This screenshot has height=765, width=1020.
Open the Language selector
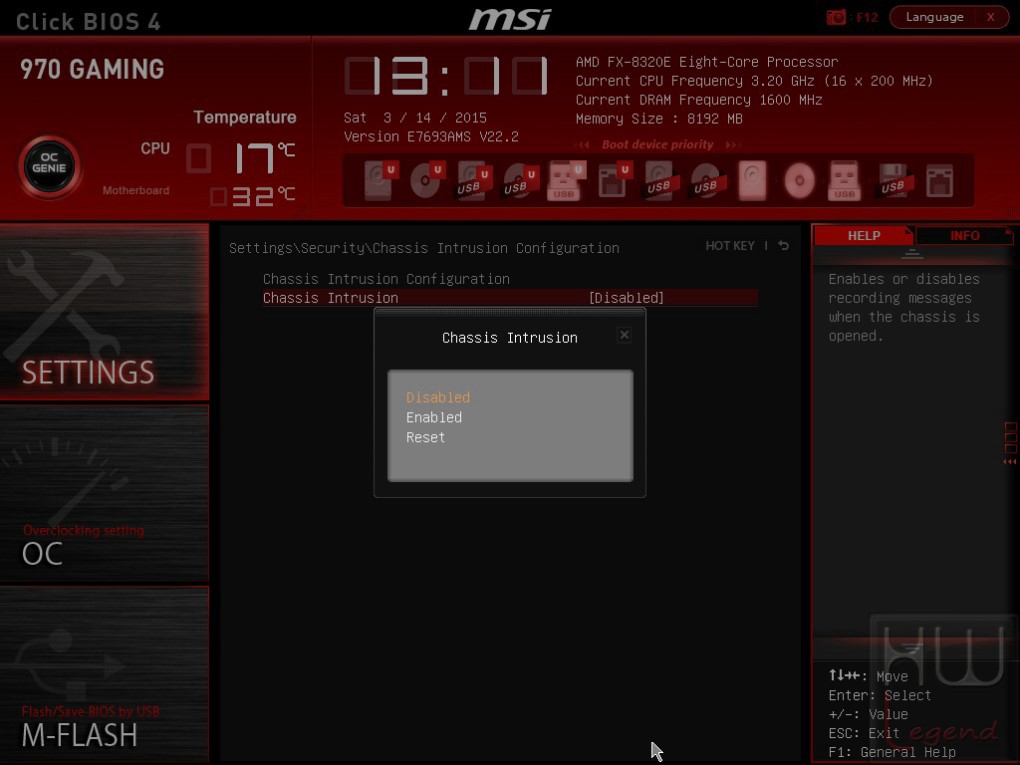(x=934, y=17)
